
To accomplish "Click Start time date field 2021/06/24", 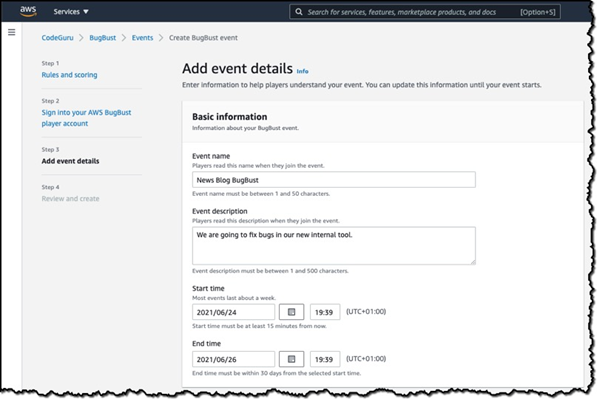I will coord(233,312).
